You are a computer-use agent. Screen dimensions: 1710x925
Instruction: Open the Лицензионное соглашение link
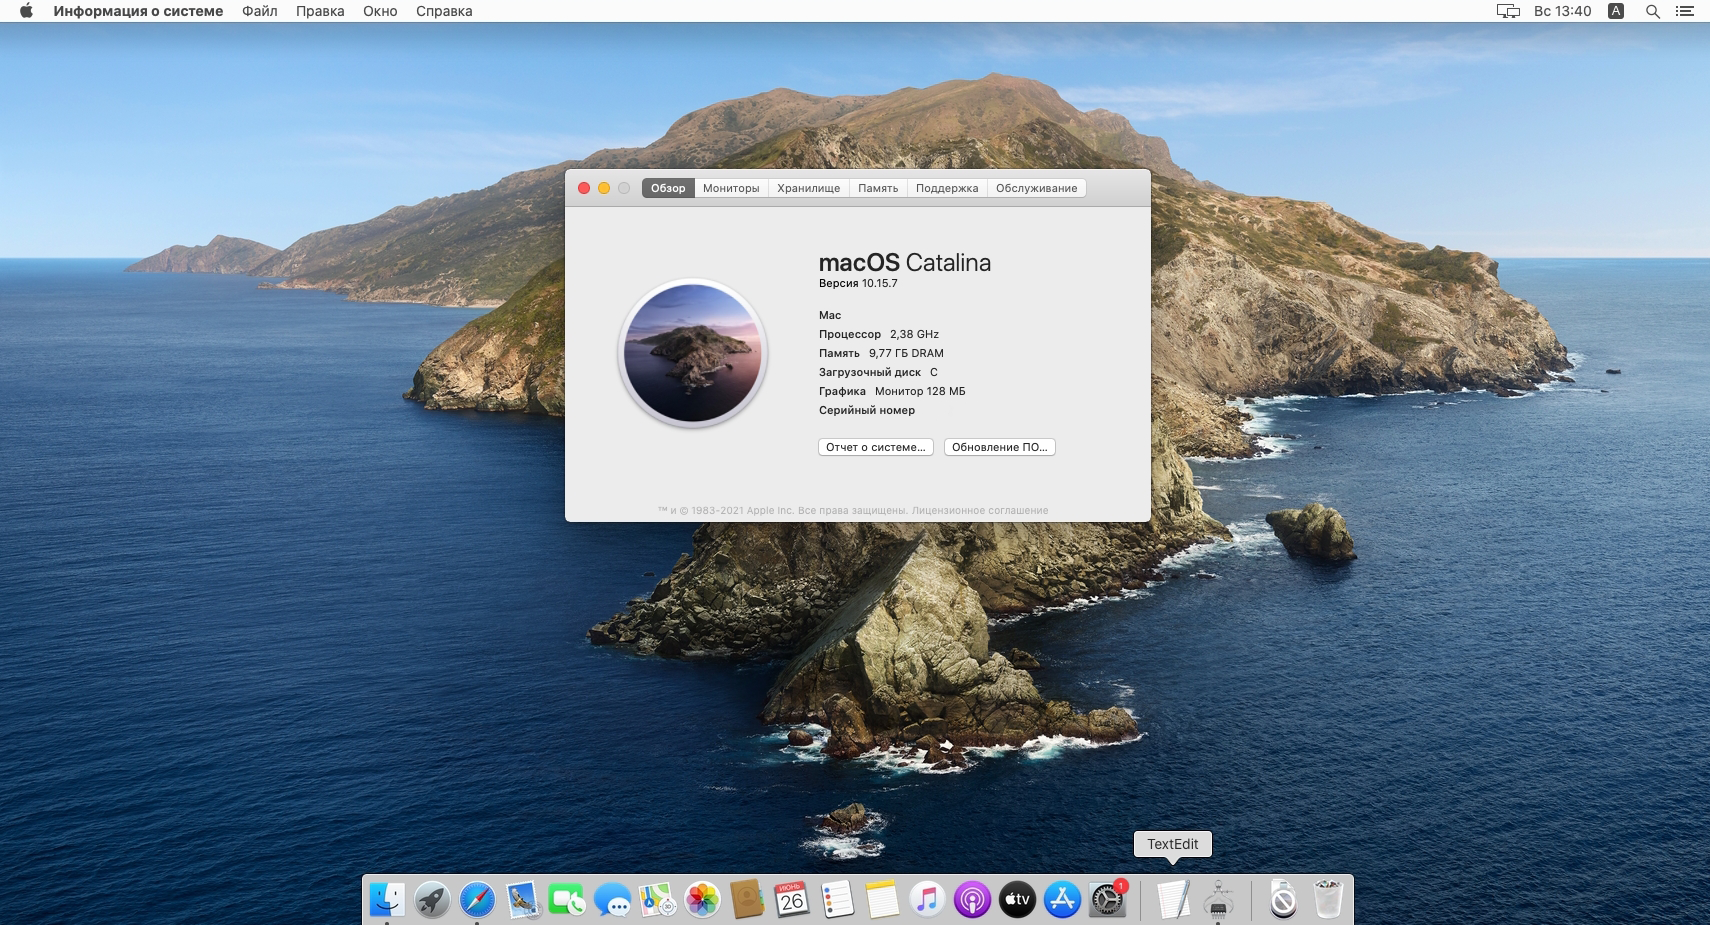pyautogui.click(x=980, y=510)
